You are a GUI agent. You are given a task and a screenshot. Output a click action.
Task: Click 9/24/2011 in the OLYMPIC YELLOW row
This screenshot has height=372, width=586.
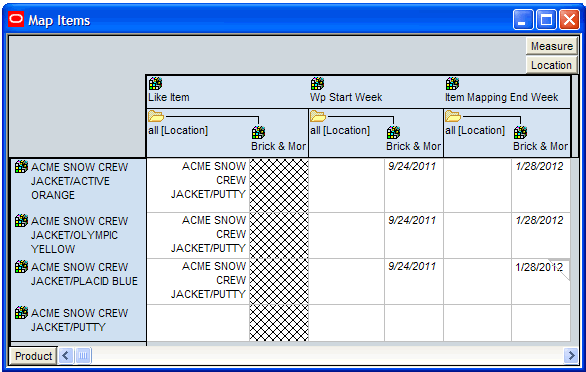[412, 220]
